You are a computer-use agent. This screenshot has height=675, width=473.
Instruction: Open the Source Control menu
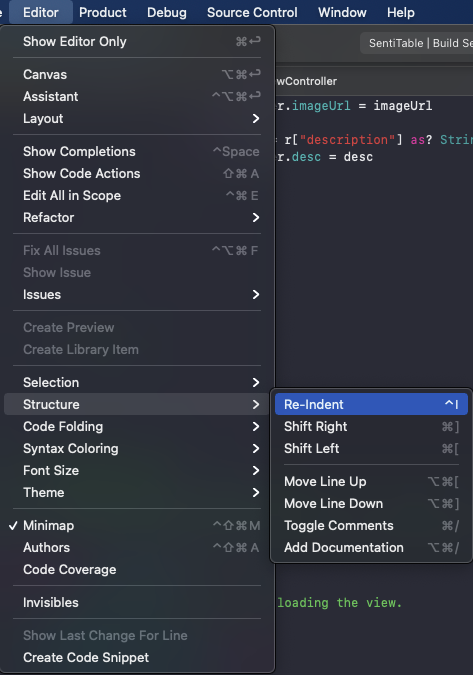pos(252,12)
